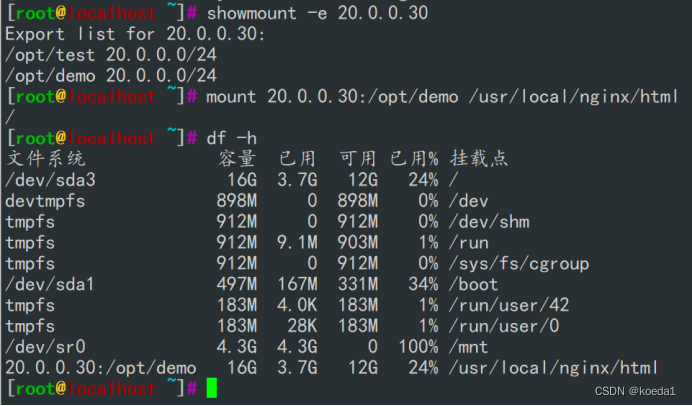Image resolution: width=692 pixels, height=406 pixels.
Task: Select the 'devtmpfs' filesystem name
Action: point(45,201)
